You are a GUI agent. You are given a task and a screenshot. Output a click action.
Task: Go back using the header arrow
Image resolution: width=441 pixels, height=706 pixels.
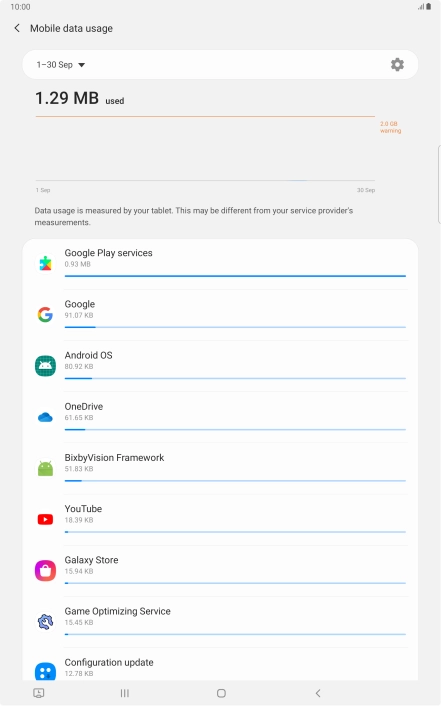point(17,28)
